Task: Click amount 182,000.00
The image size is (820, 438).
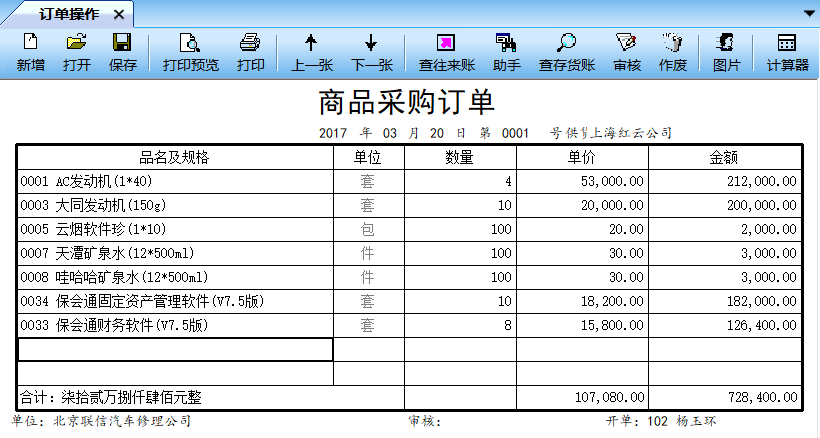Action: (725, 302)
